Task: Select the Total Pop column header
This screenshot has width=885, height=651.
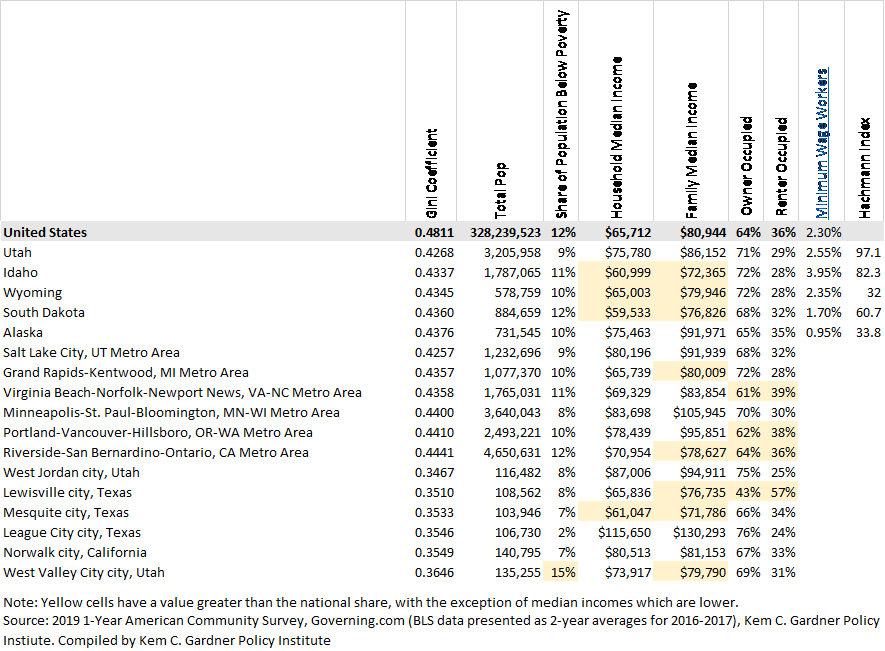Action: [x=501, y=190]
